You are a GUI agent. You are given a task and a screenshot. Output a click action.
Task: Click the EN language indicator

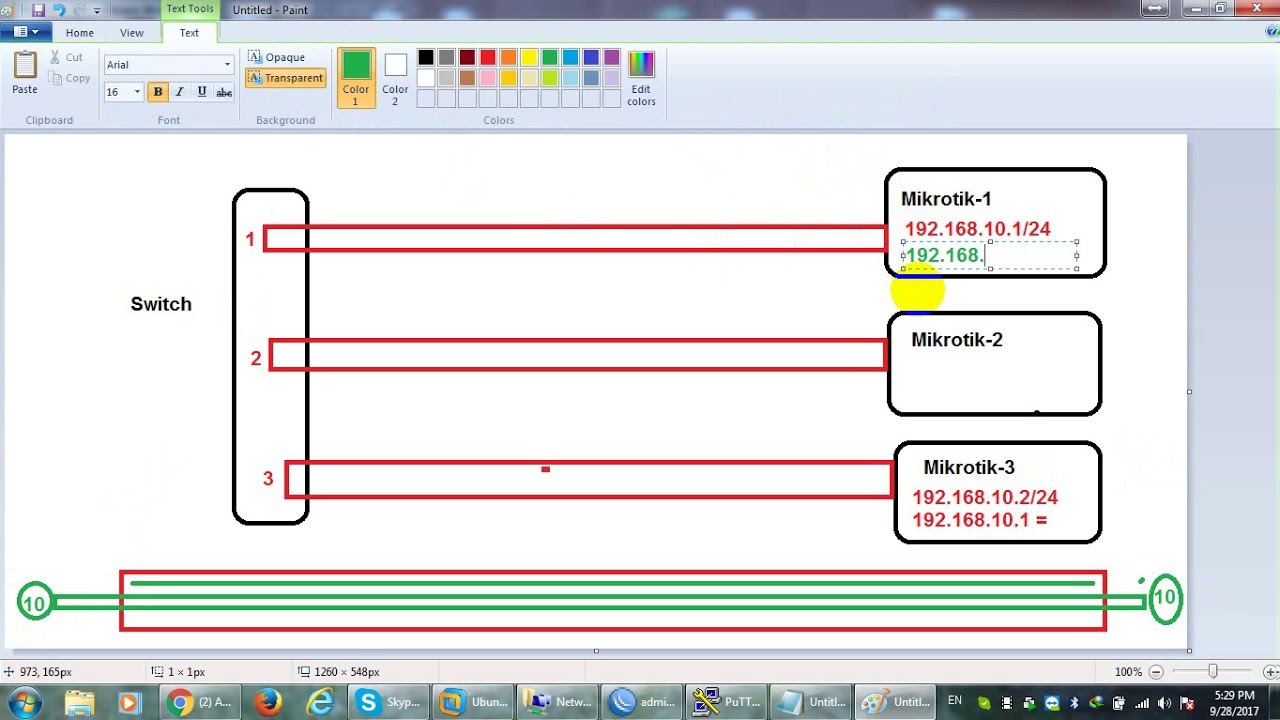tap(955, 700)
